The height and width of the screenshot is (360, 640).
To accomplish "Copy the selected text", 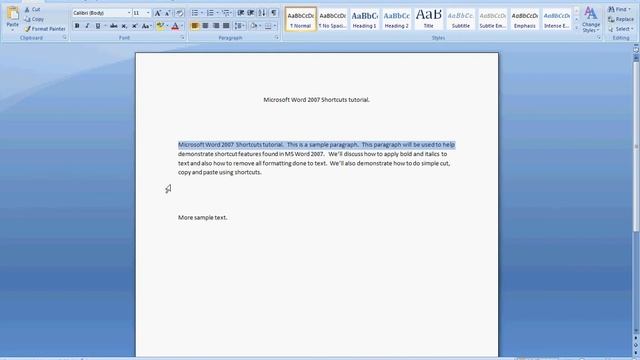I will point(34,19).
